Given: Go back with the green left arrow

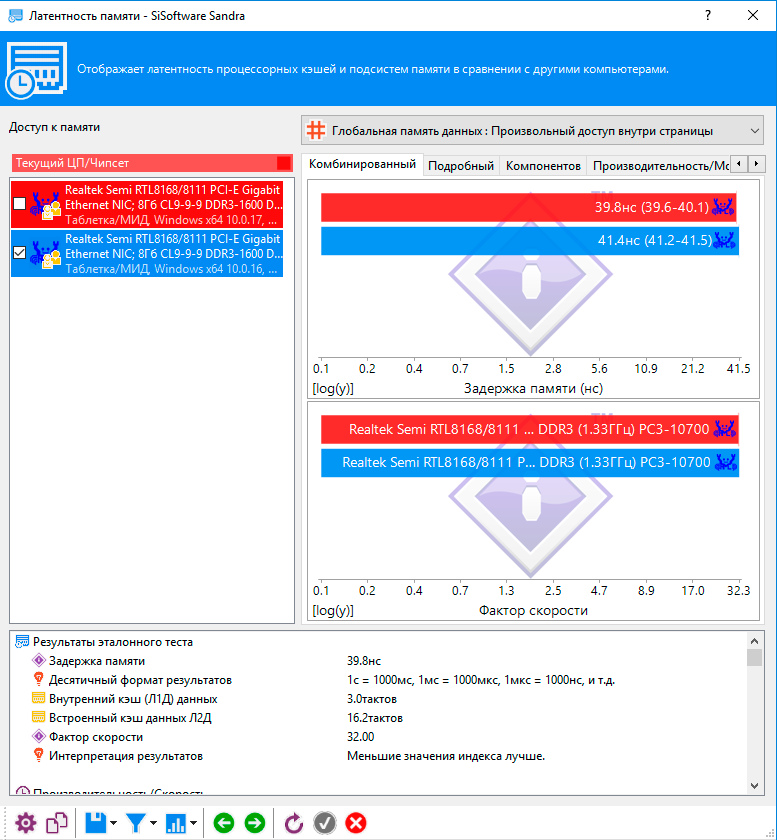Looking at the screenshot, I should 224,822.
